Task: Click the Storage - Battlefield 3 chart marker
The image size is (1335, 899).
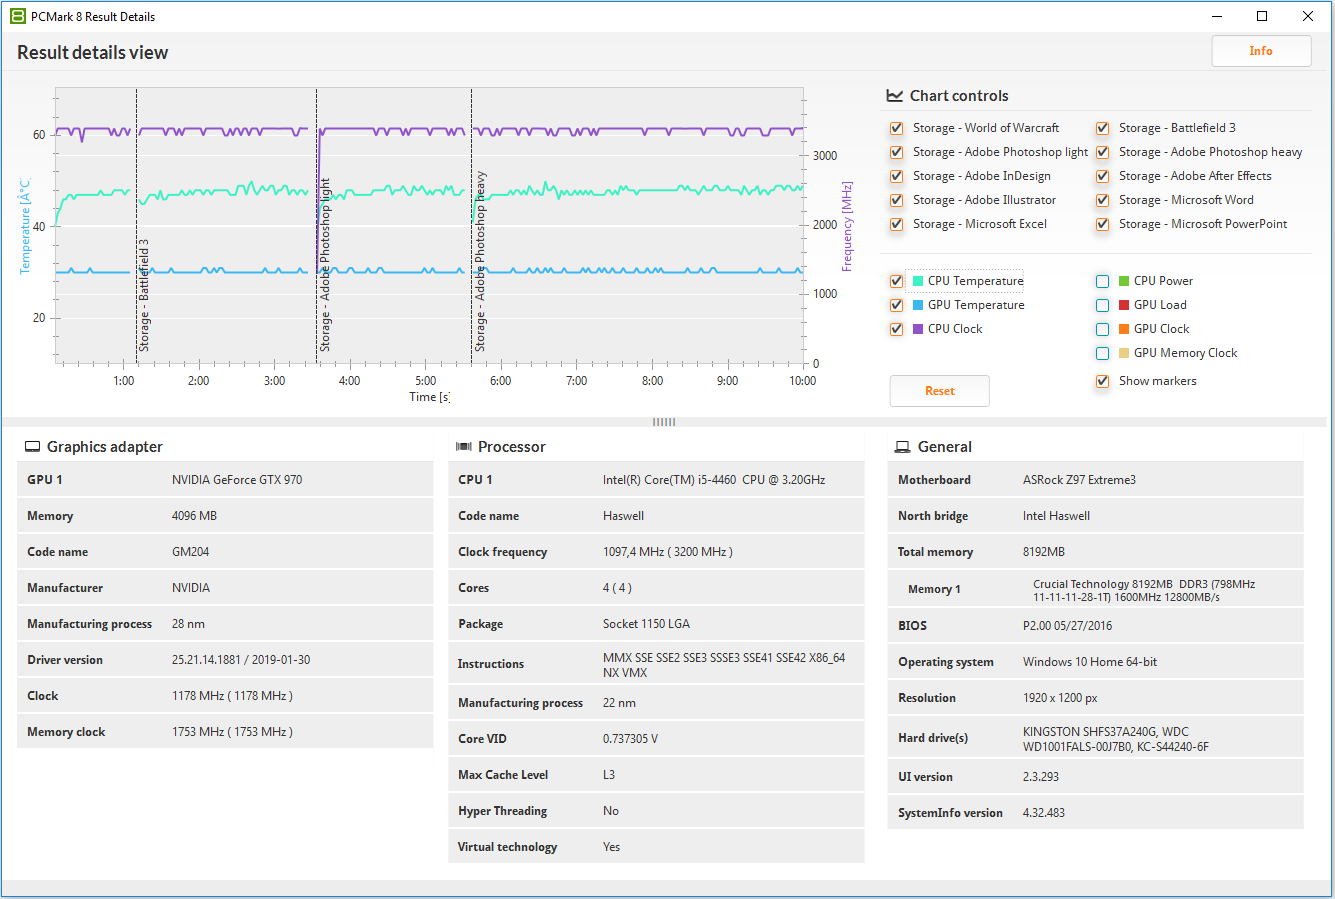Action: 144,295
